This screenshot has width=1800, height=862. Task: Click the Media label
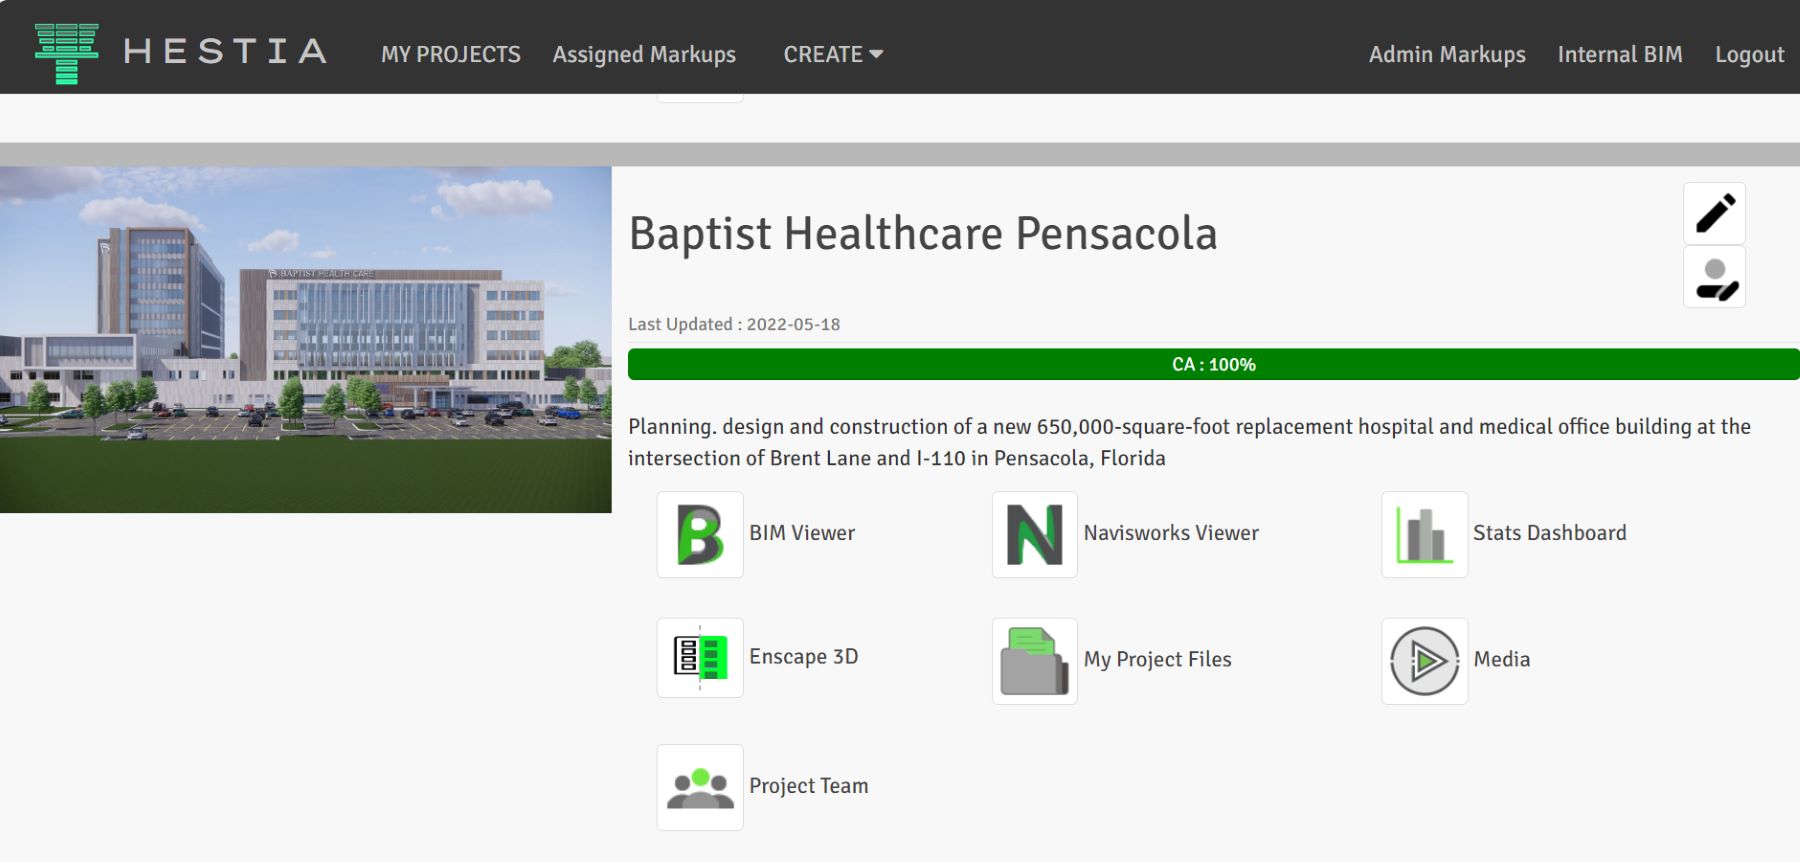(x=1502, y=659)
